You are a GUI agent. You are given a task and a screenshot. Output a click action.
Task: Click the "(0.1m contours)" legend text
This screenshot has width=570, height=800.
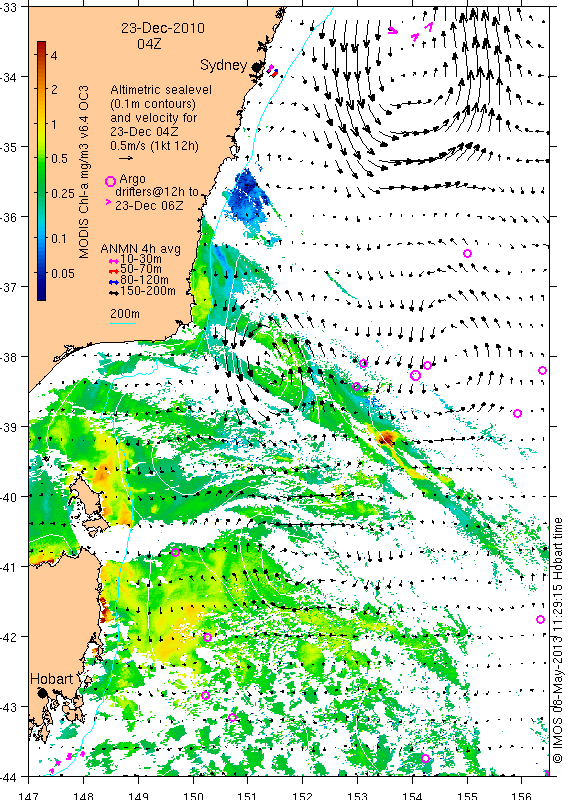tap(153, 104)
